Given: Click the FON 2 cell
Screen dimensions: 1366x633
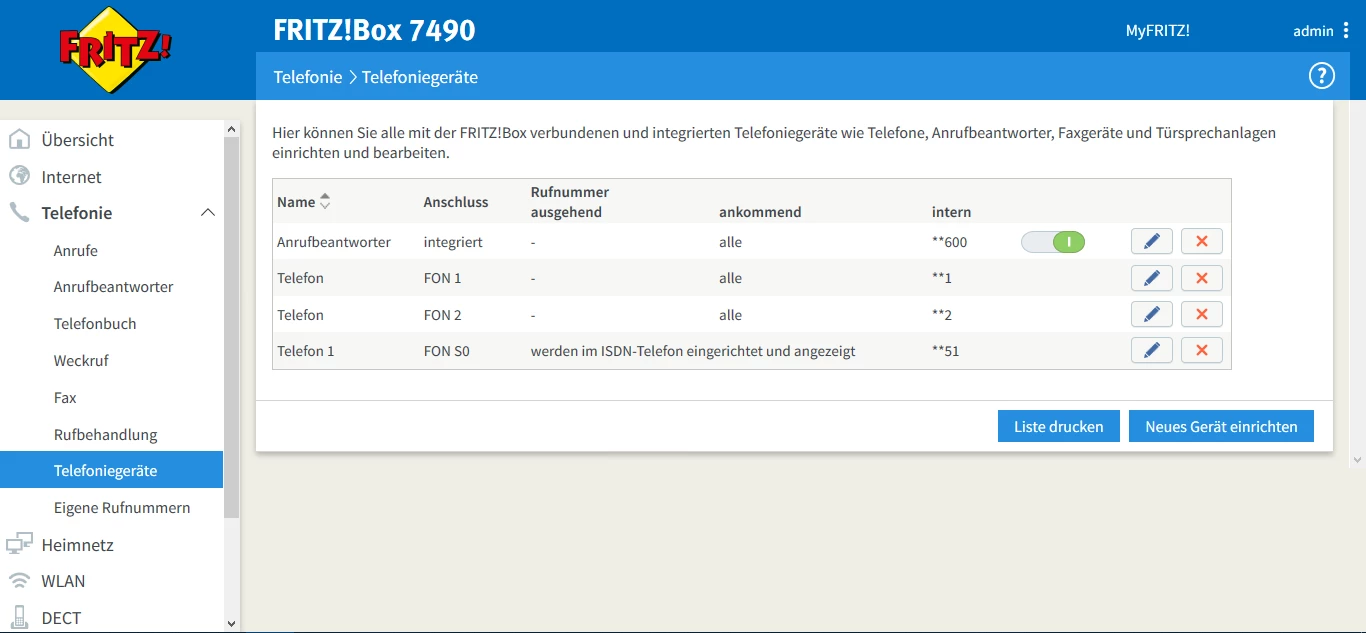Looking at the screenshot, I should (x=442, y=315).
